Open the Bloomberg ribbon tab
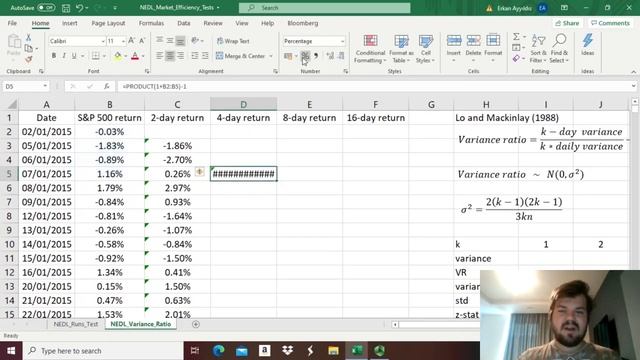The width and height of the screenshot is (640, 360). tap(303, 23)
